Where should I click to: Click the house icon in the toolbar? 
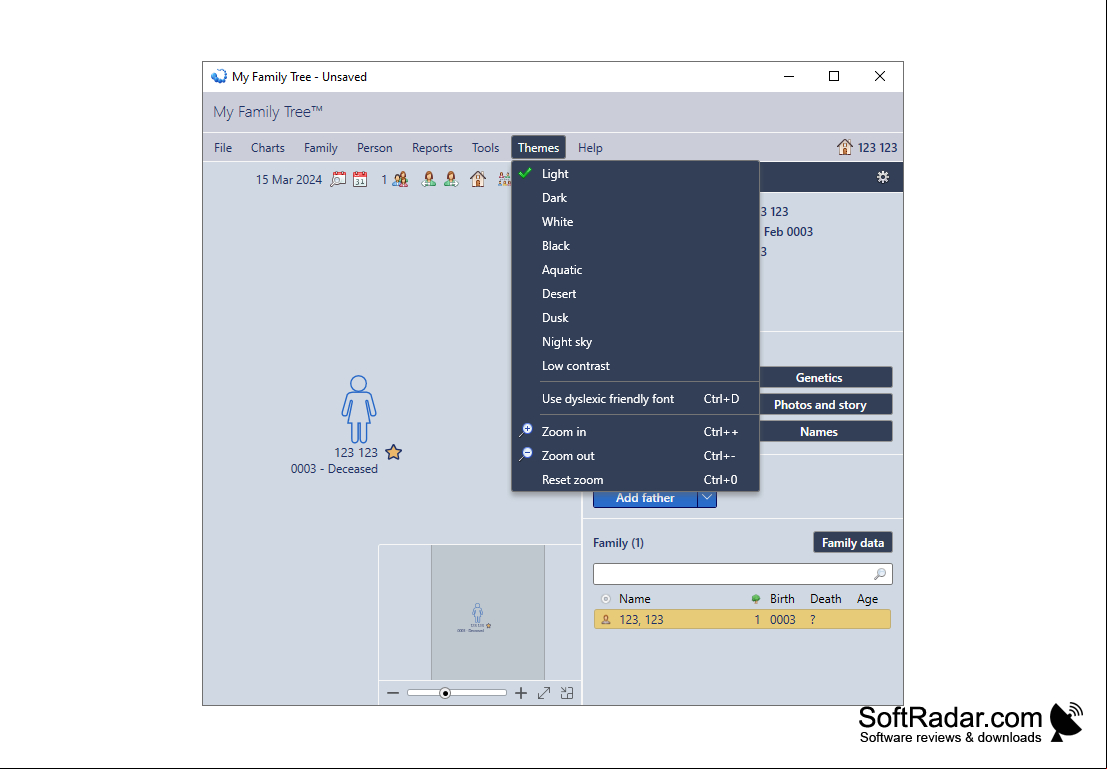[478, 179]
